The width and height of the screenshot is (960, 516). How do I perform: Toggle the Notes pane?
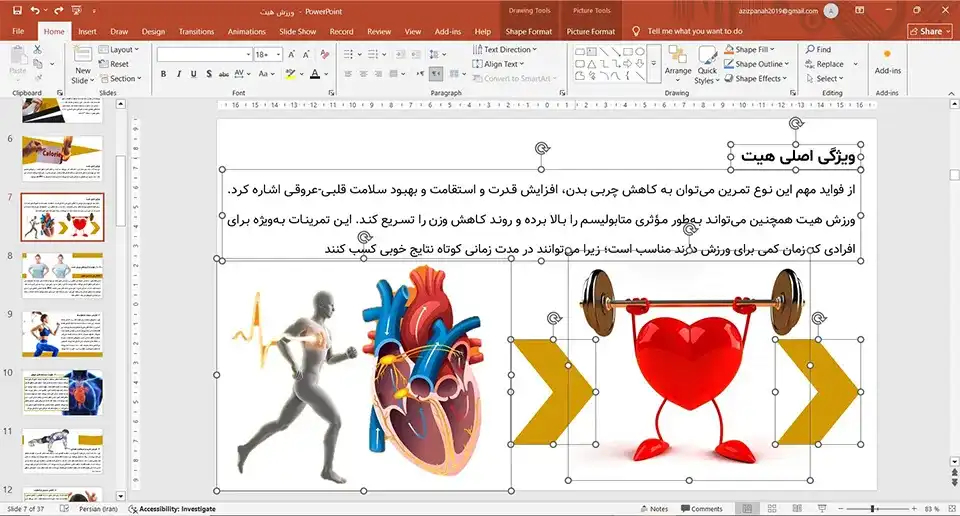tap(654, 509)
